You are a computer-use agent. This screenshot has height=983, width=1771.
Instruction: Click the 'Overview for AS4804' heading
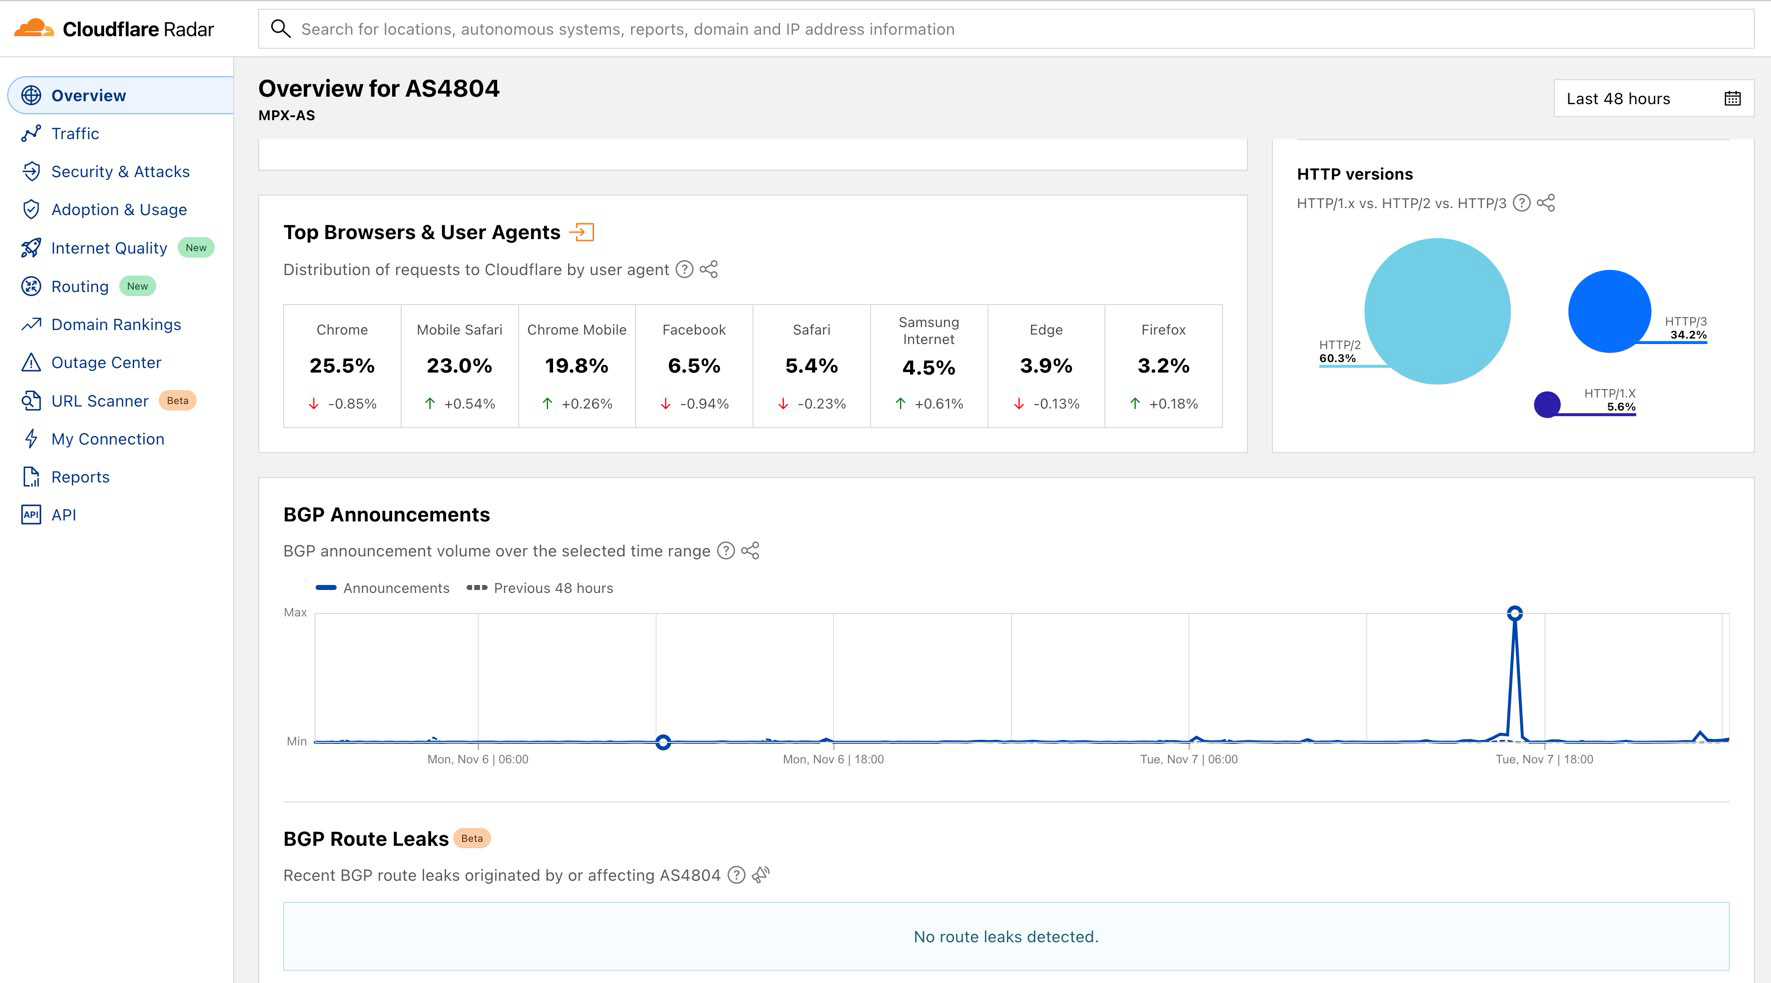[379, 88]
